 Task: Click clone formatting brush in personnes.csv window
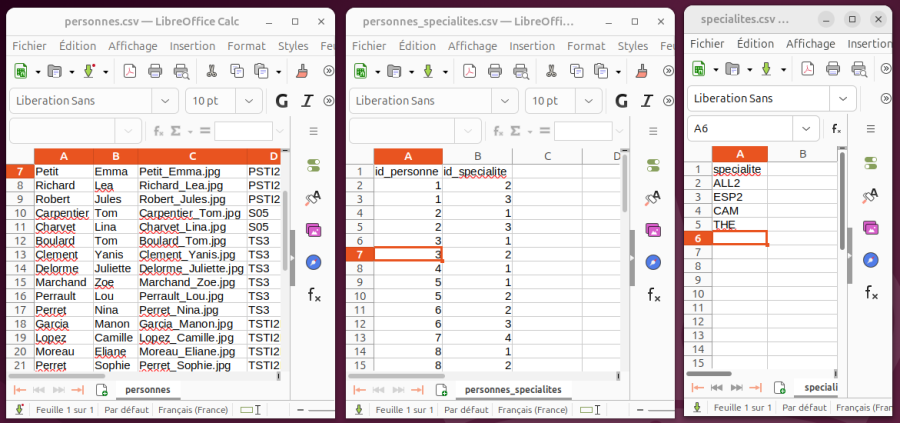pos(301,71)
